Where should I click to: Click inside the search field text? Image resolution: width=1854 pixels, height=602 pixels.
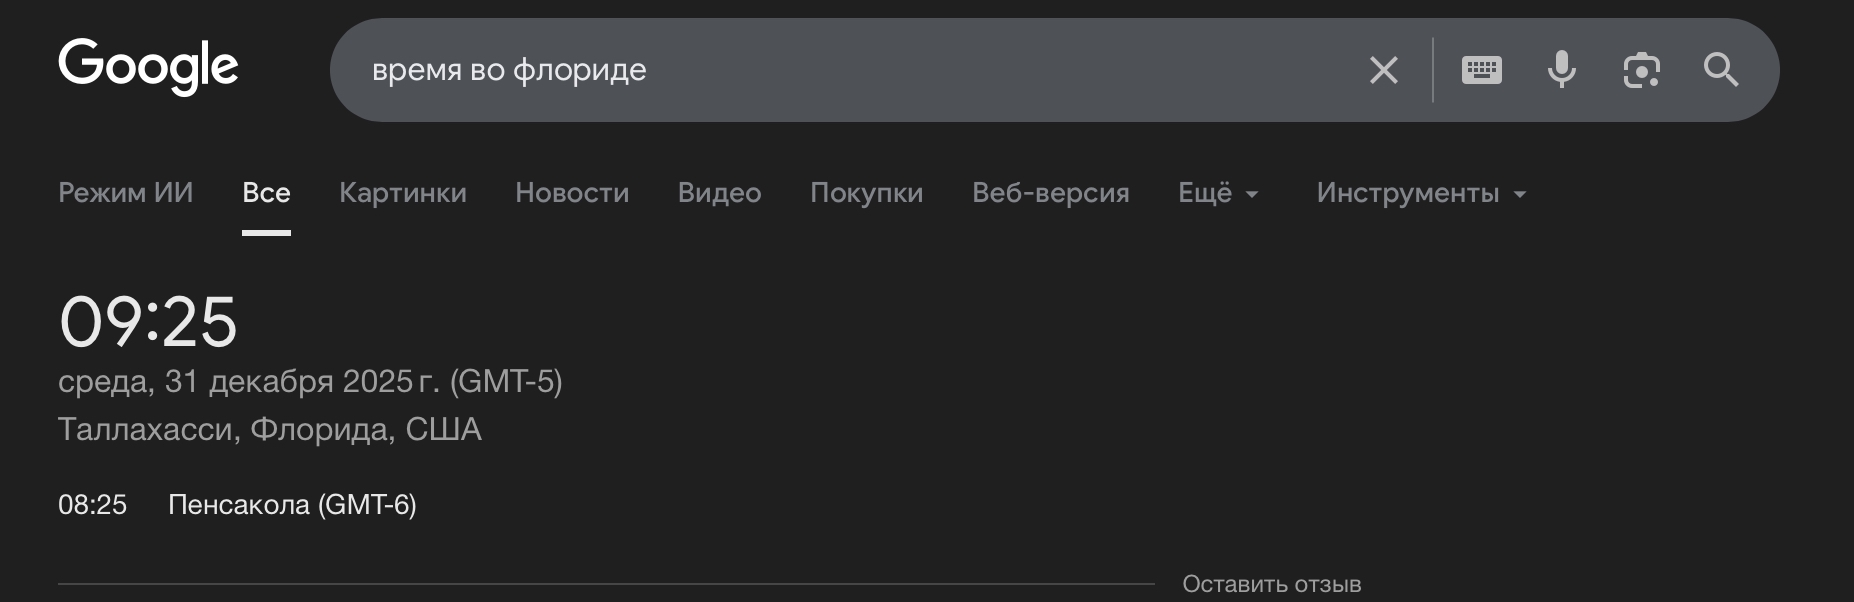(x=509, y=70)
